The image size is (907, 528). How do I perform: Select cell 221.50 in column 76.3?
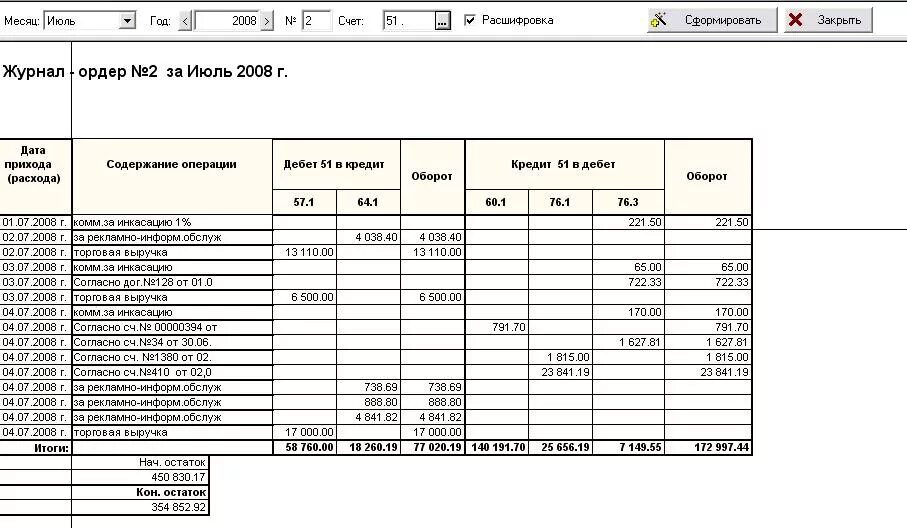coord(628,222)
